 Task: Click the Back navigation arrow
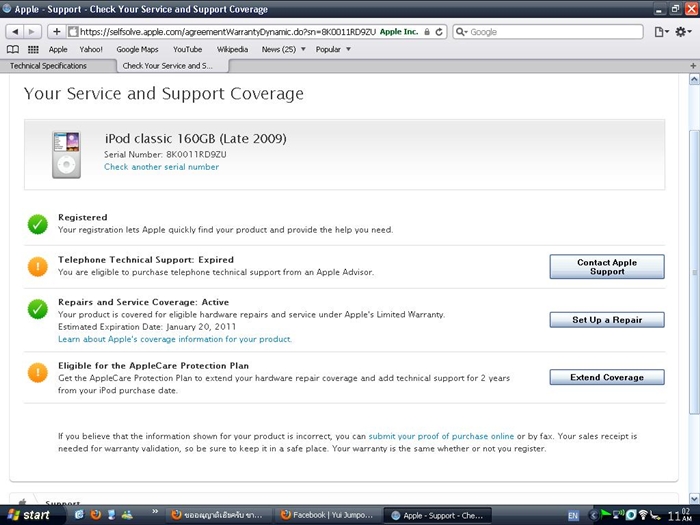pyautogui.click(x=13, y=32)
